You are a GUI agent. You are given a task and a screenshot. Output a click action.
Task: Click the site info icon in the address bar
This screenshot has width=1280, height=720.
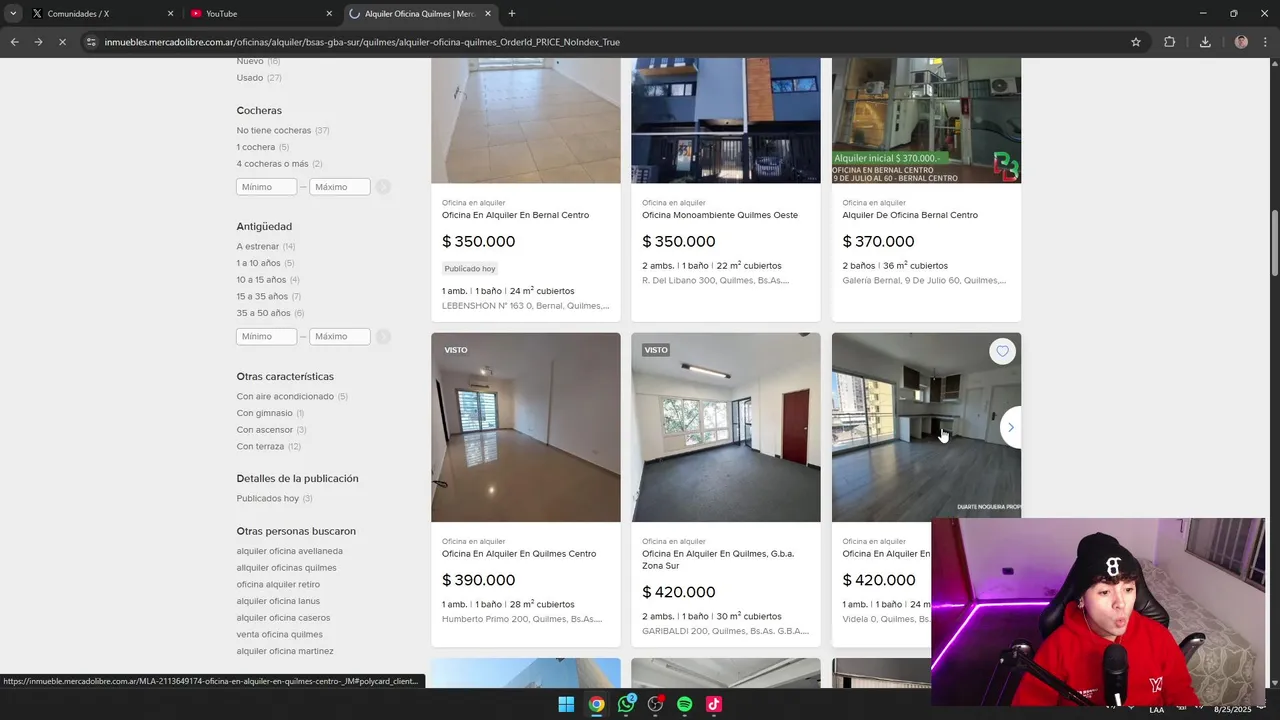tap(91, 42)
